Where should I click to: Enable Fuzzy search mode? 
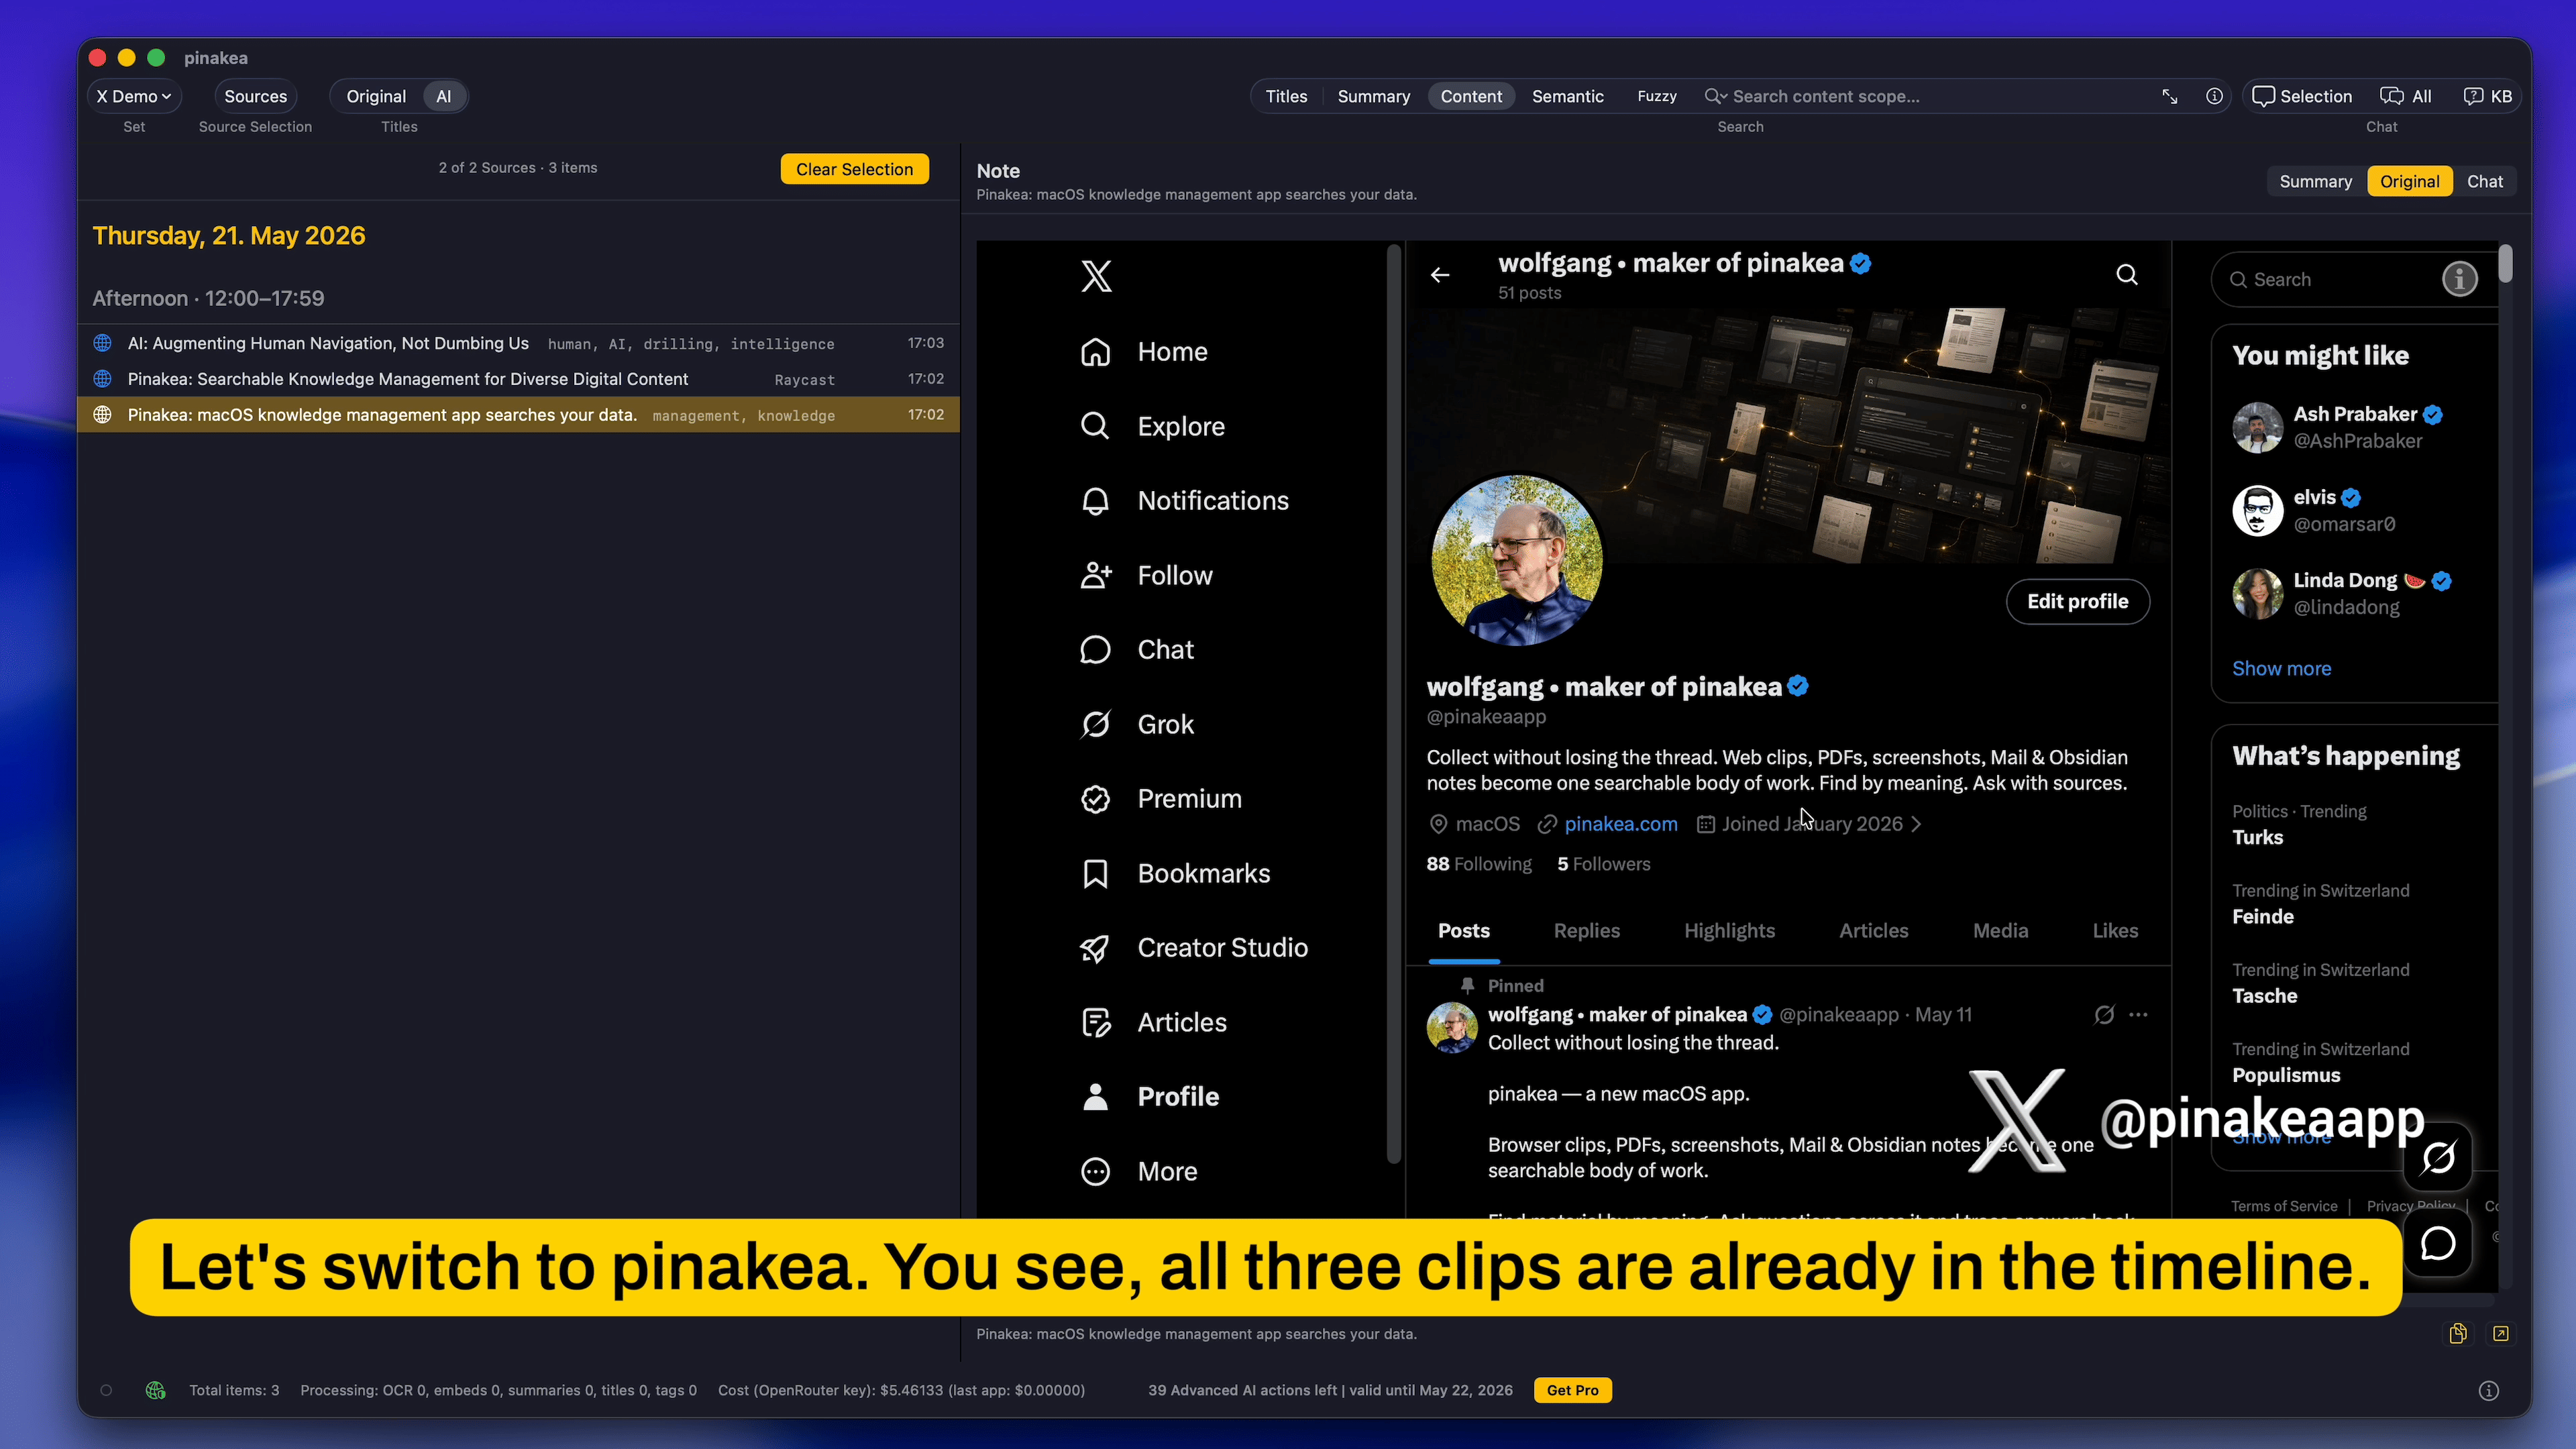[x=1656, y=96]
